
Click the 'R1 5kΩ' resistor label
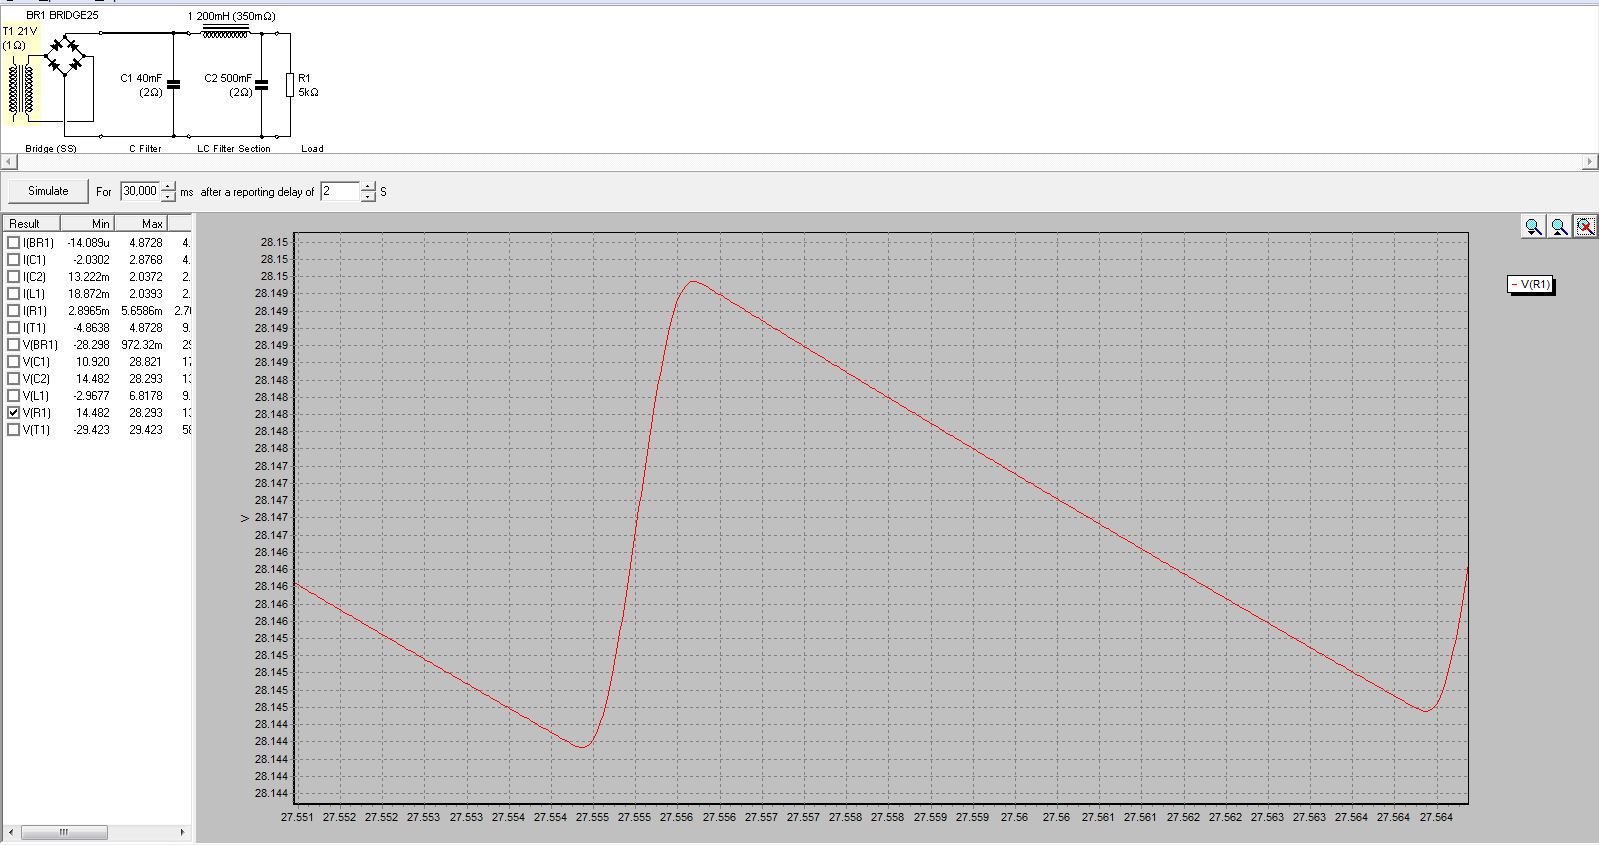coord(308,85)
